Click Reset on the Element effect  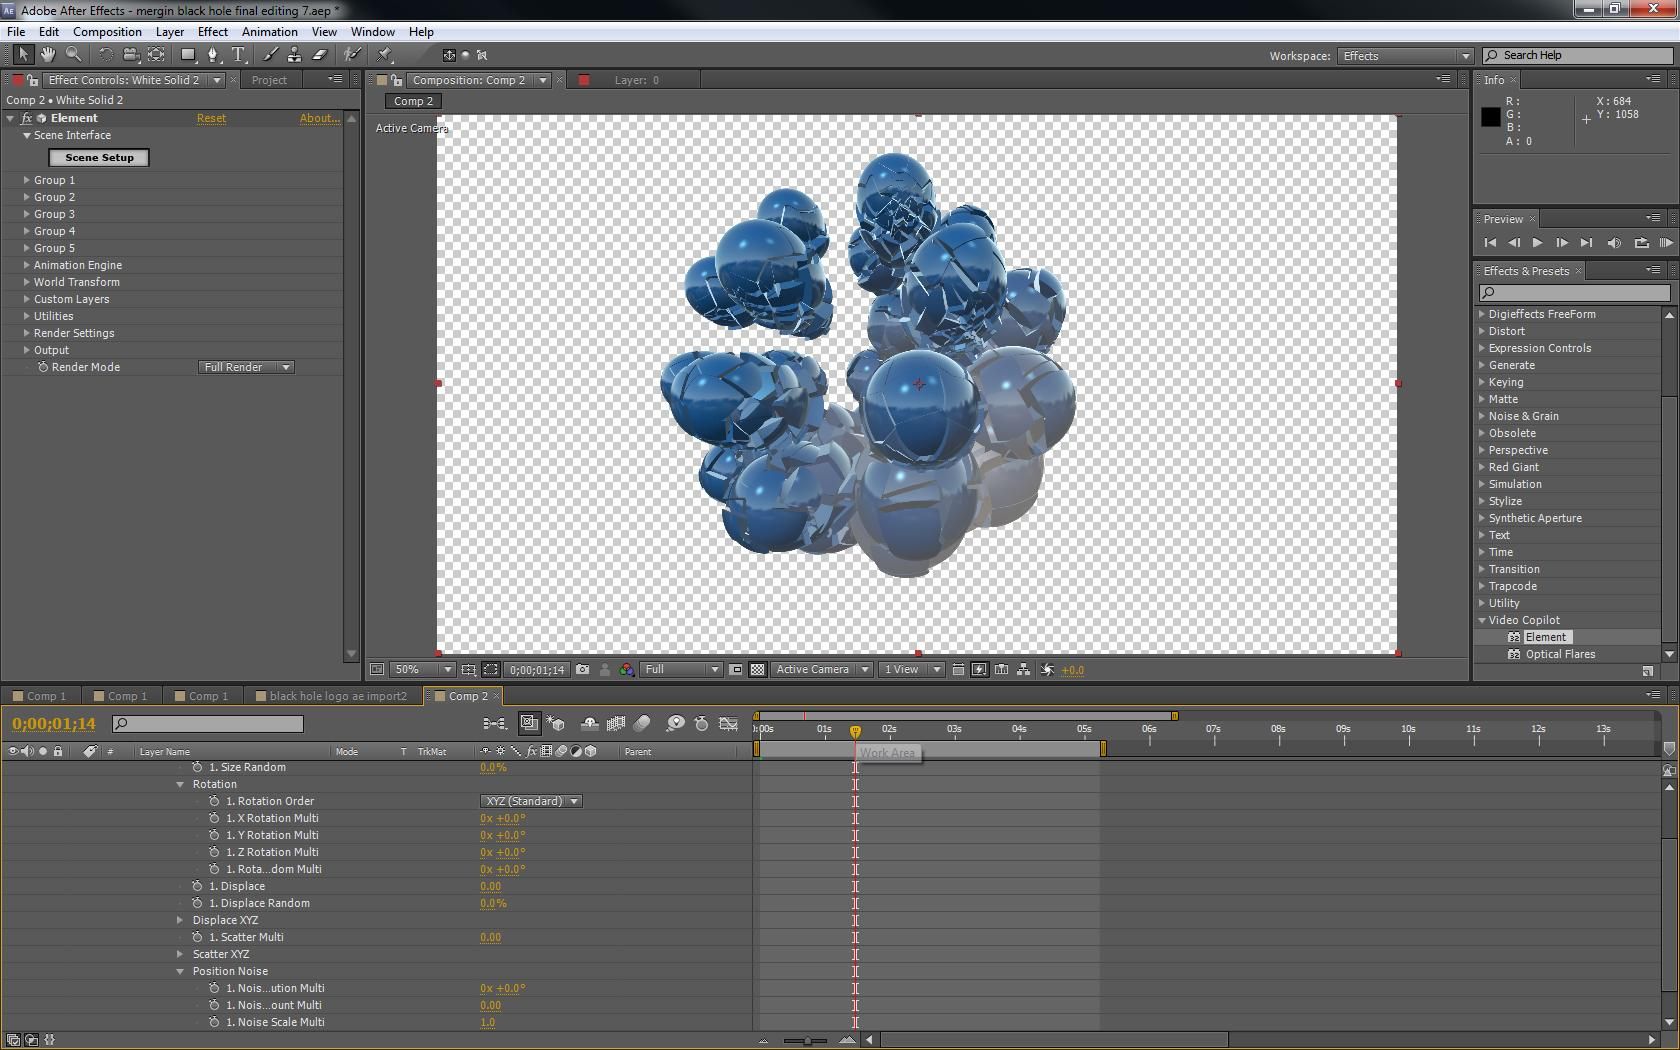tap(211, 118)
